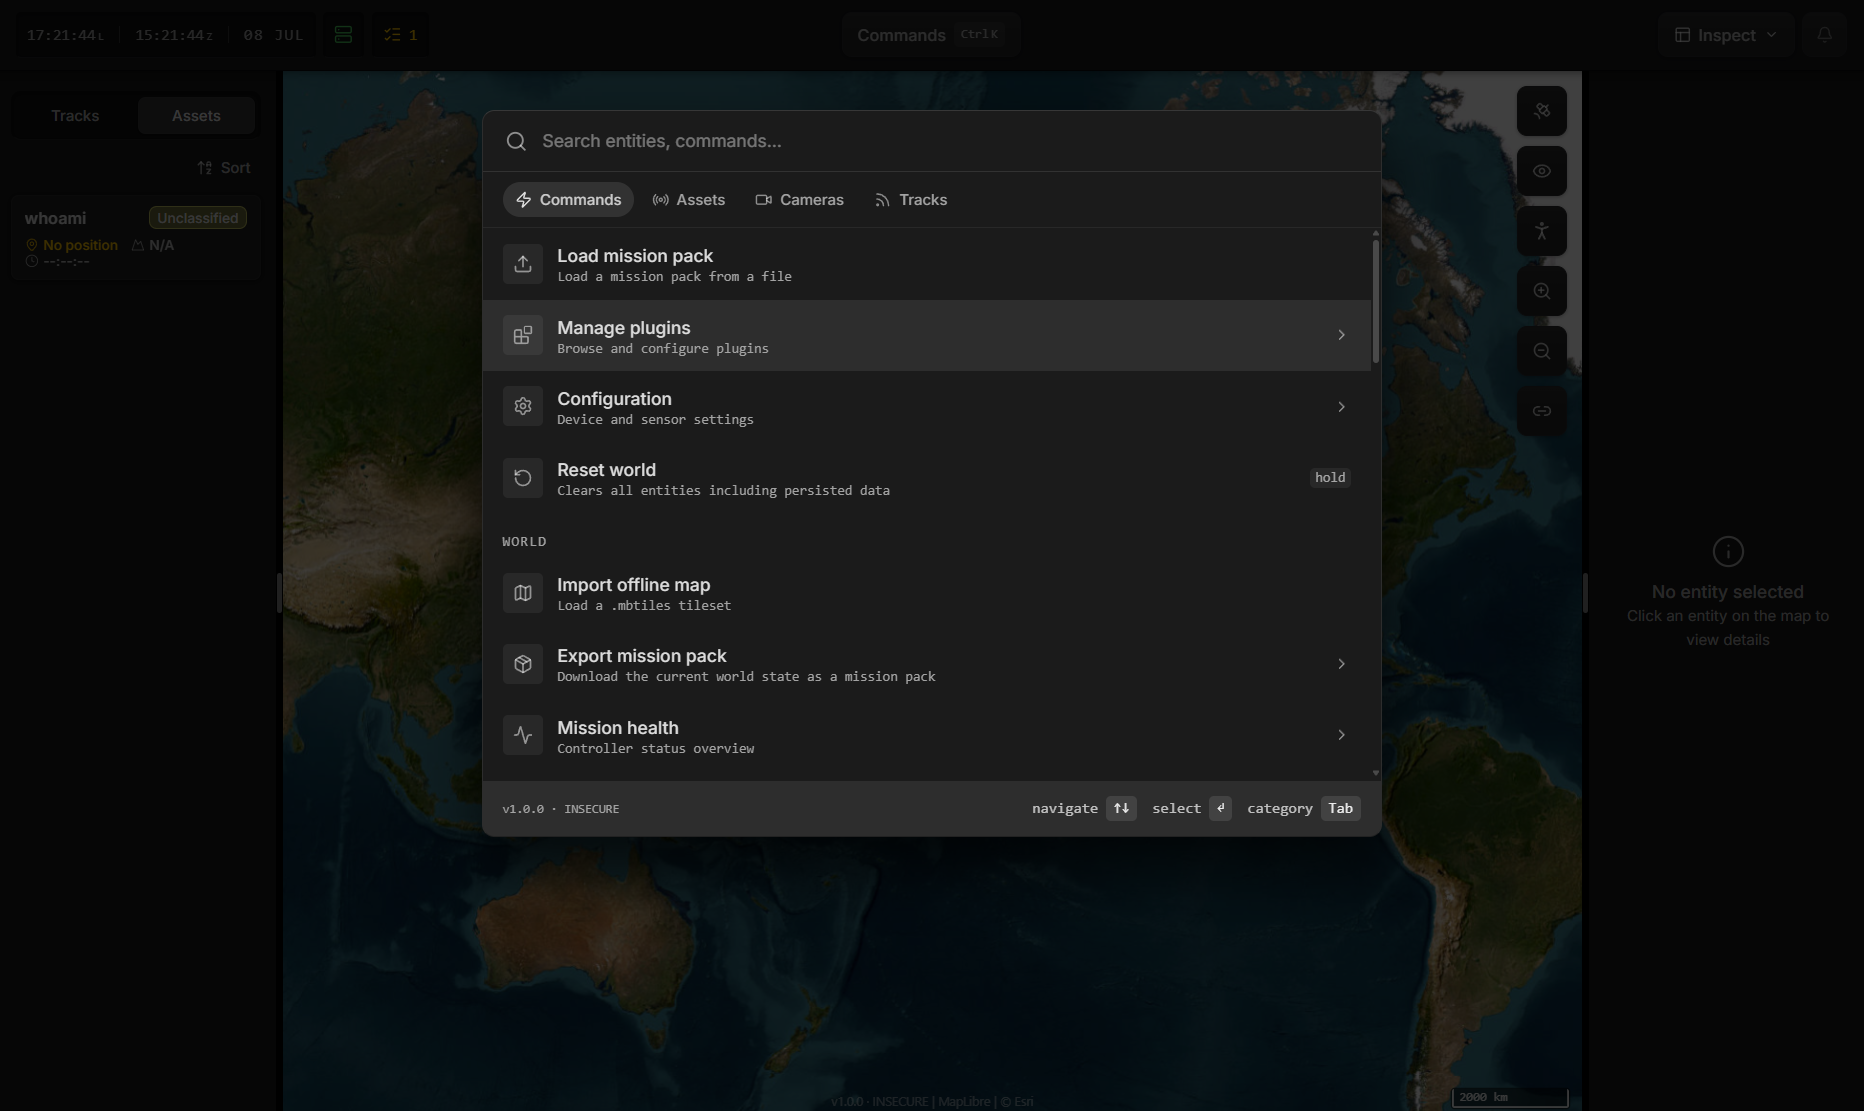Screen dimensions: 1864x1111
Task: Click the green server status icon
Action: click(x=343, y=35)
